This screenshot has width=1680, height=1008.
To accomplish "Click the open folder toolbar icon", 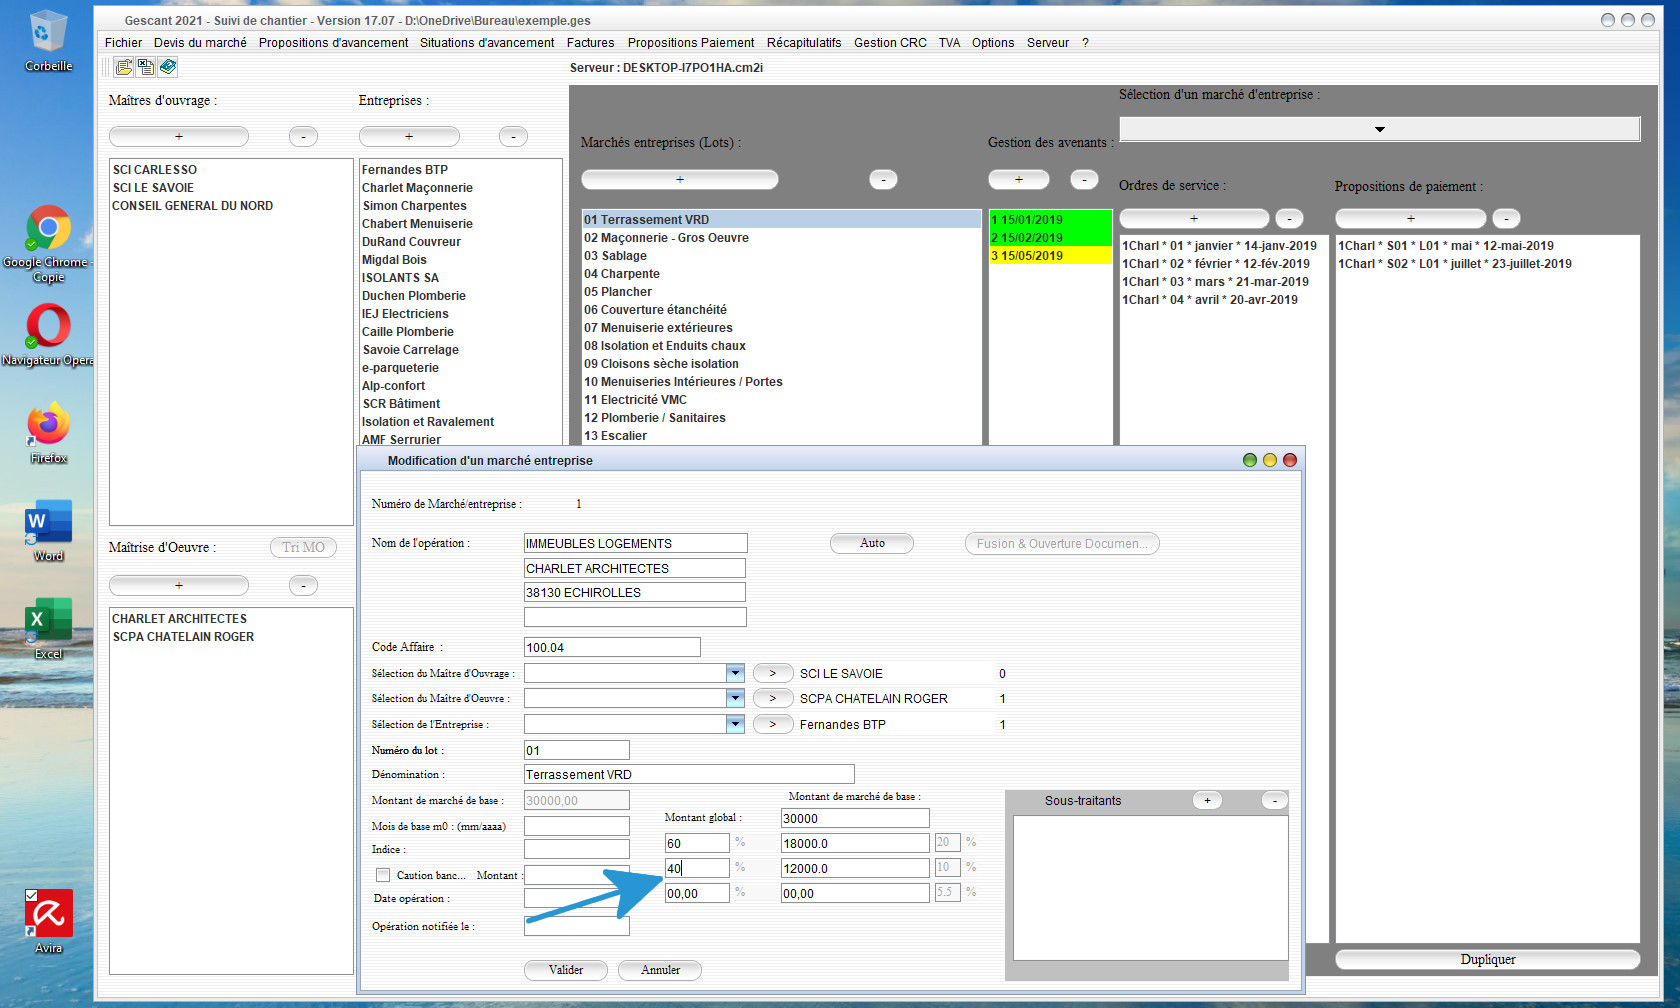I will (124, 67).
